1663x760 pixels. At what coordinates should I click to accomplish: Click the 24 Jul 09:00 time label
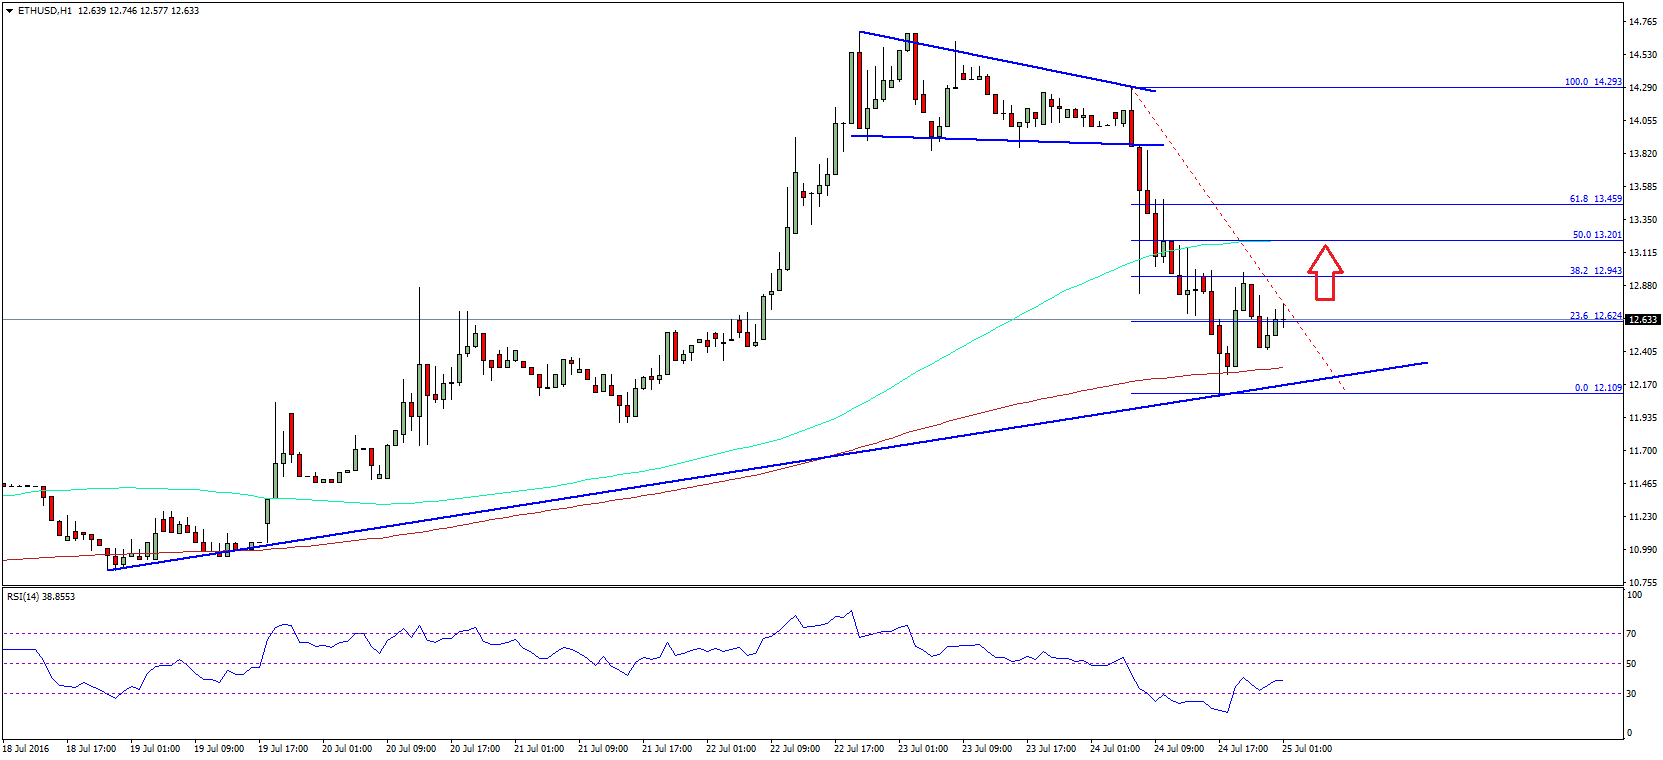click(1179, 748)
